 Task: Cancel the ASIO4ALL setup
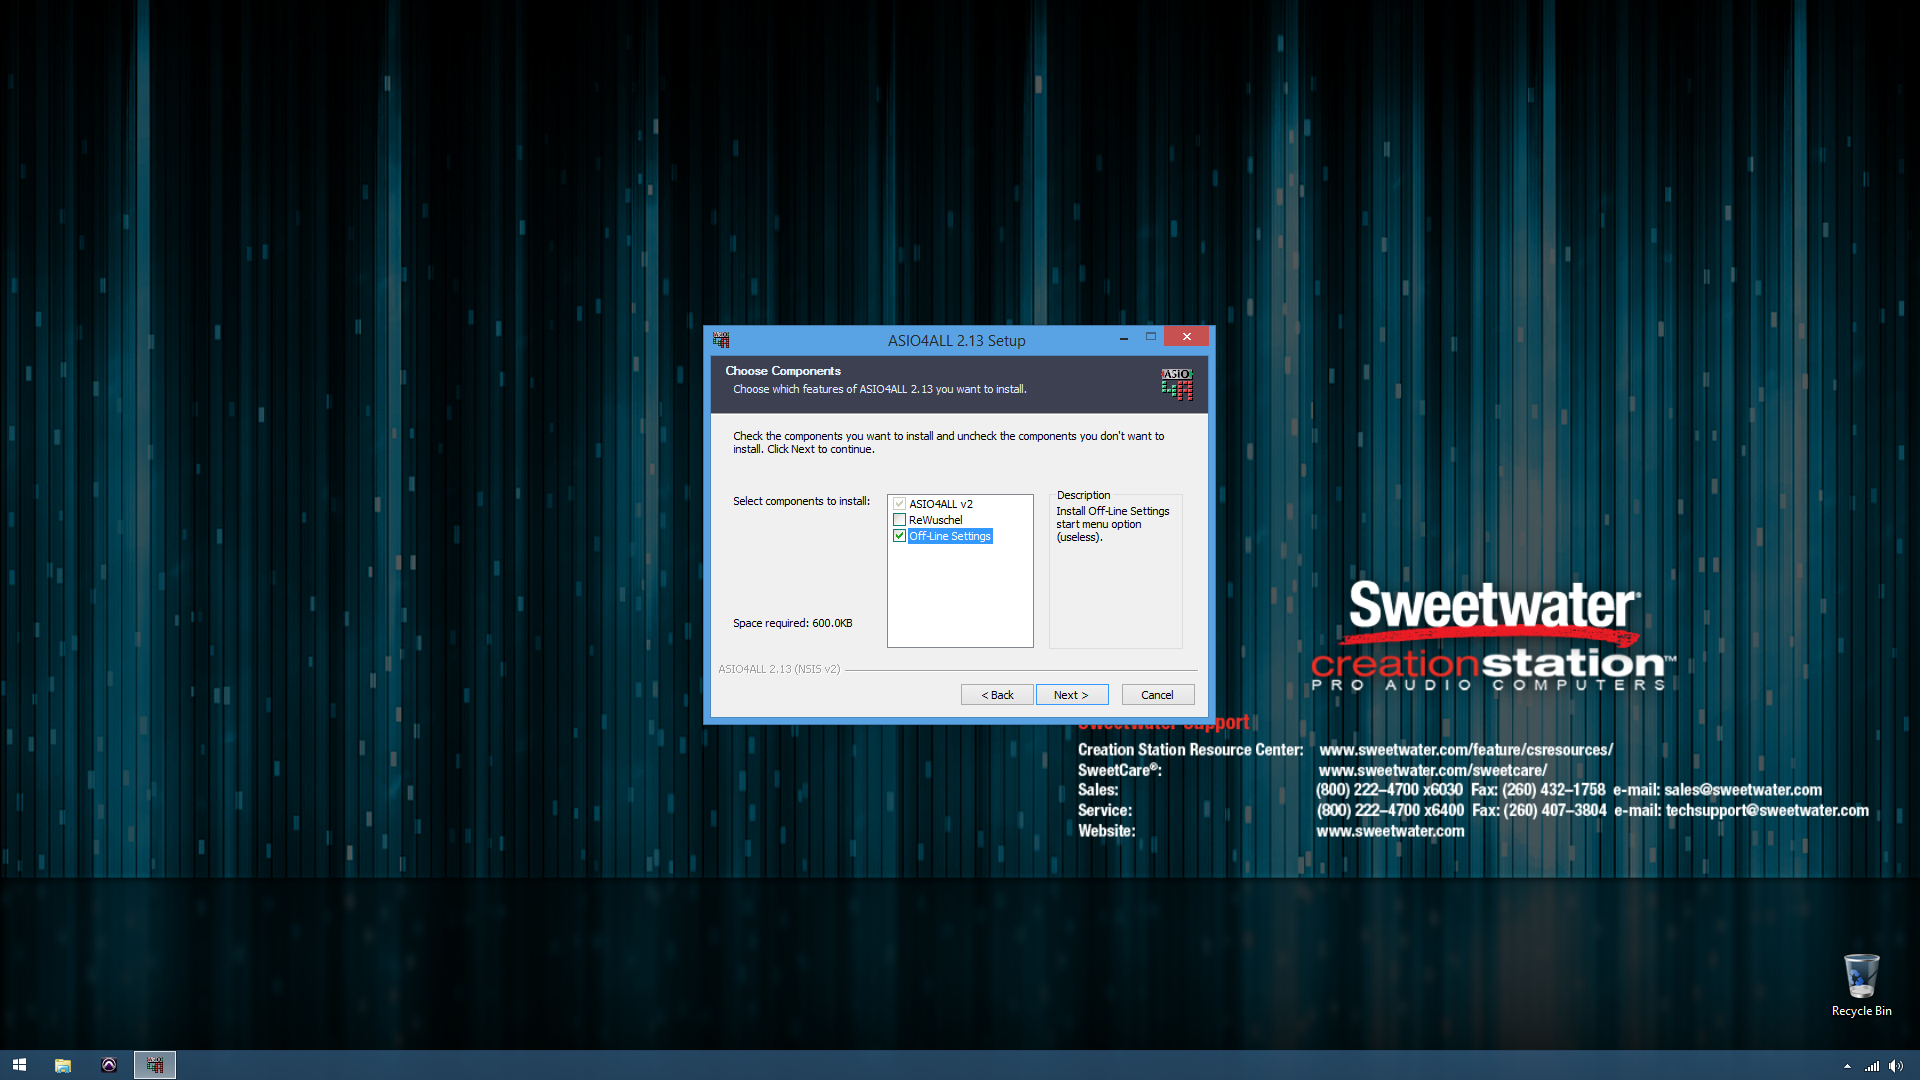point(1157,695)
